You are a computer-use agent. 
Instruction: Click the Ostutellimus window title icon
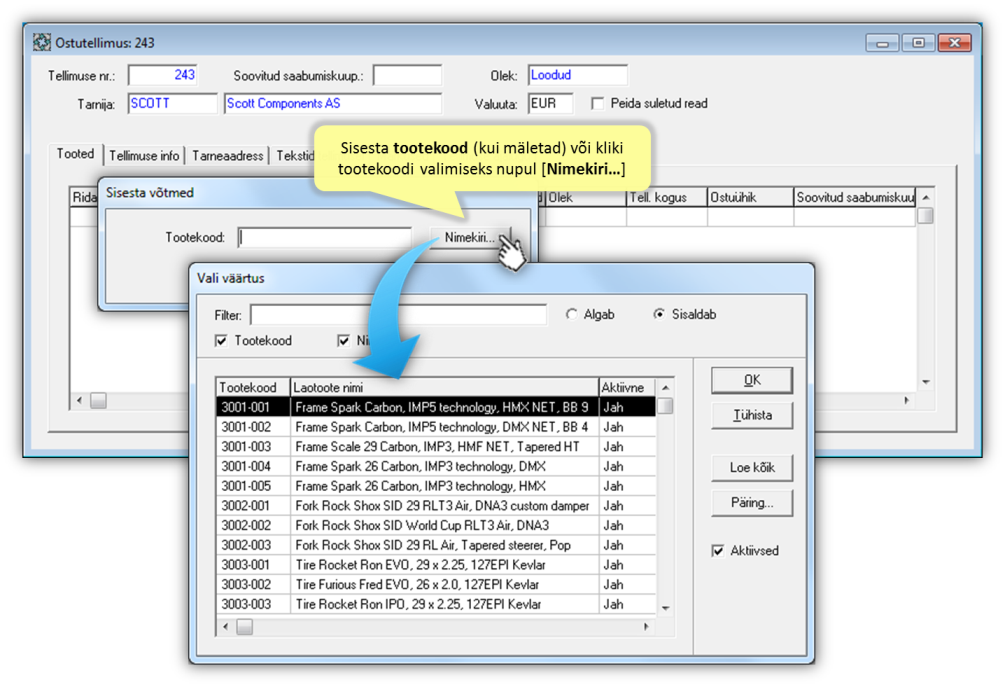pos(42,42)
